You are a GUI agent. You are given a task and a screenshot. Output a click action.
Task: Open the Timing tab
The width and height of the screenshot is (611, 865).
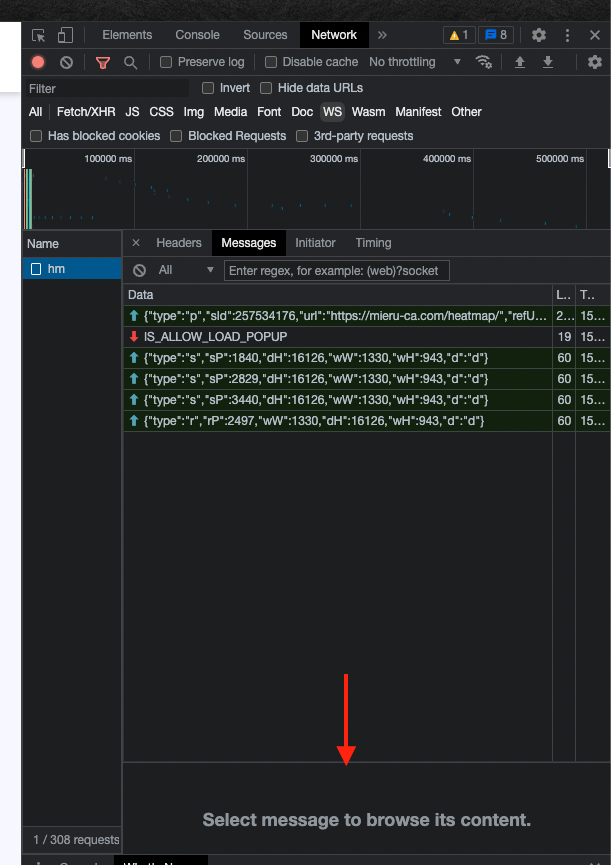373,243
